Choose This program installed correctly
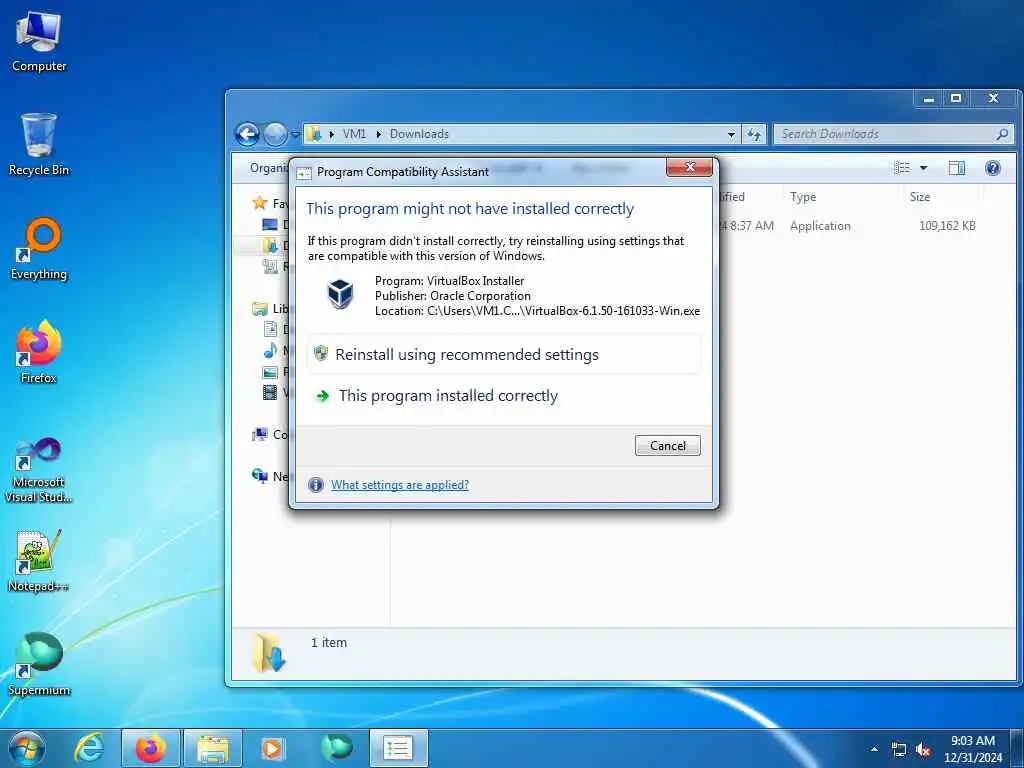 pos(504,396)
